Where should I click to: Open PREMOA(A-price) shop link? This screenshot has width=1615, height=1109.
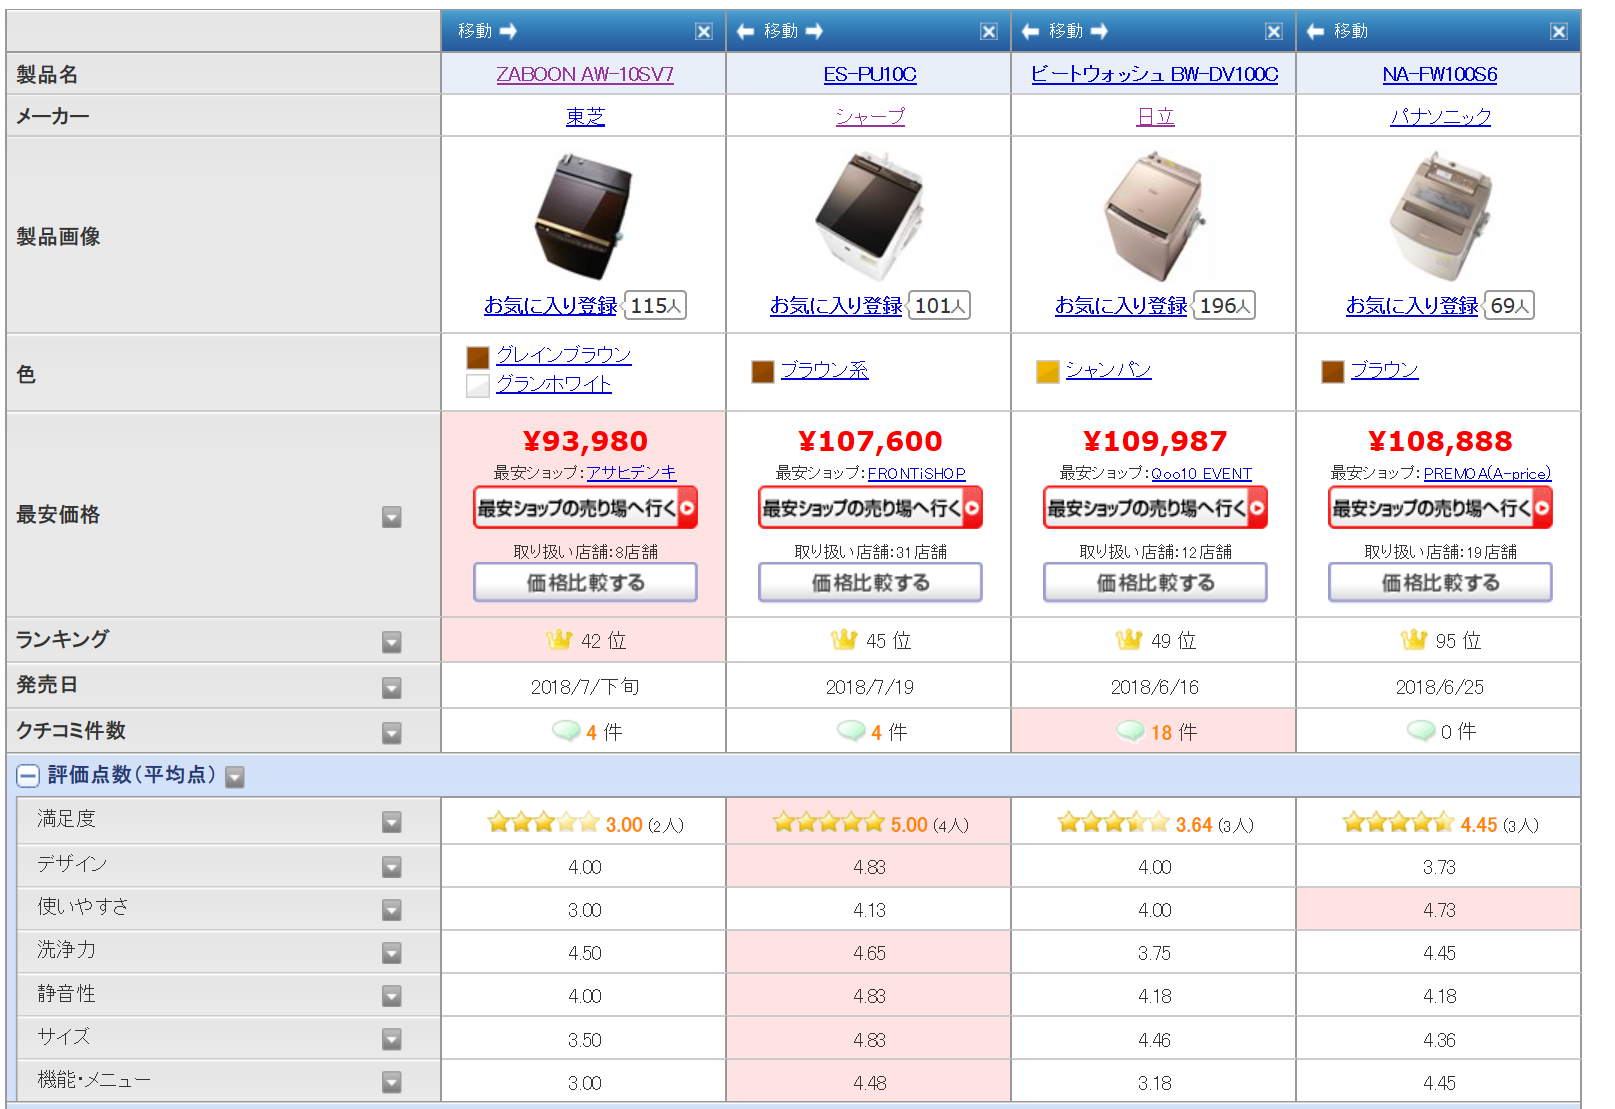click(1487, 473)
